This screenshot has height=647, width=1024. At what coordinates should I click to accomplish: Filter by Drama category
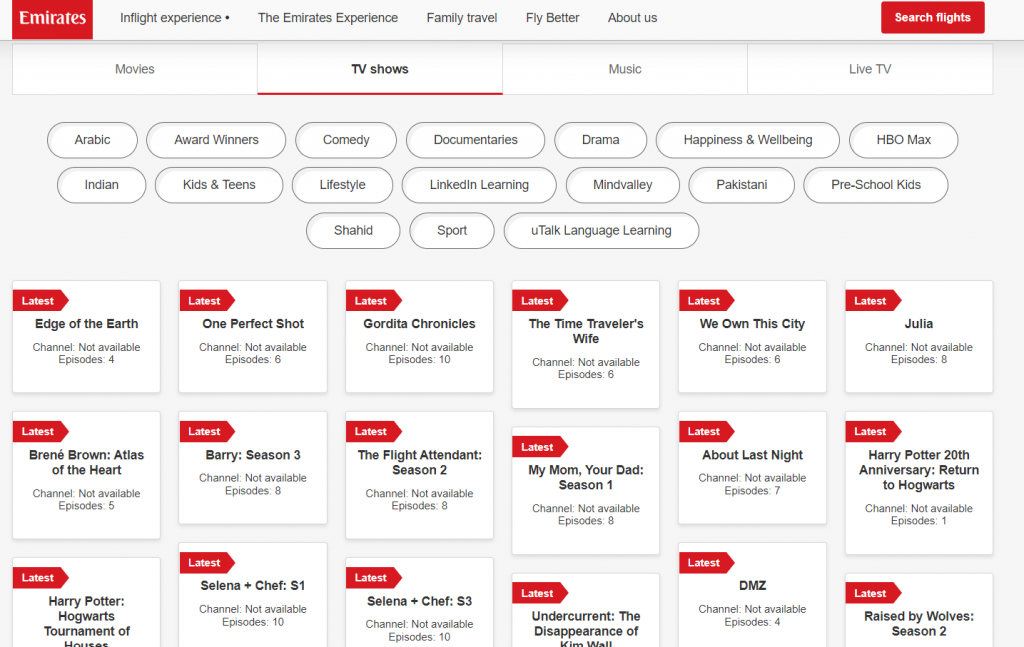601,140
